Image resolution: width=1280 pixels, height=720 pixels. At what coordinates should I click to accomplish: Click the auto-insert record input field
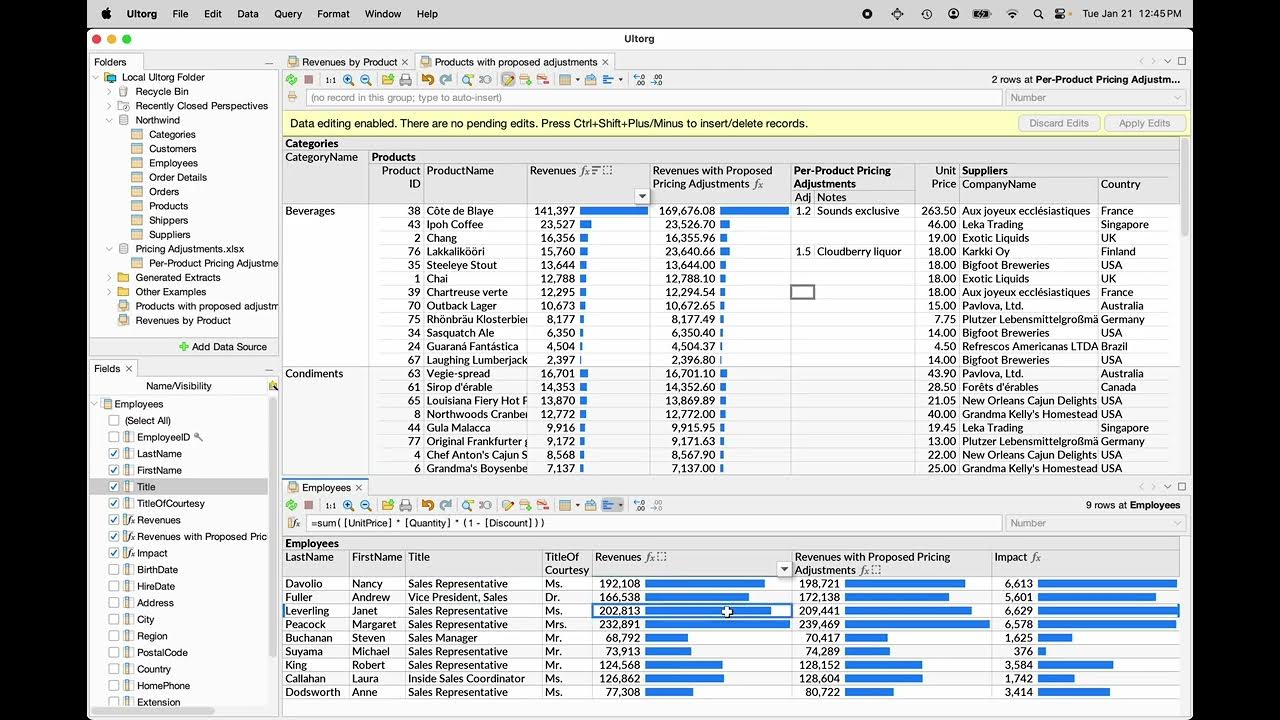point(654,98)
